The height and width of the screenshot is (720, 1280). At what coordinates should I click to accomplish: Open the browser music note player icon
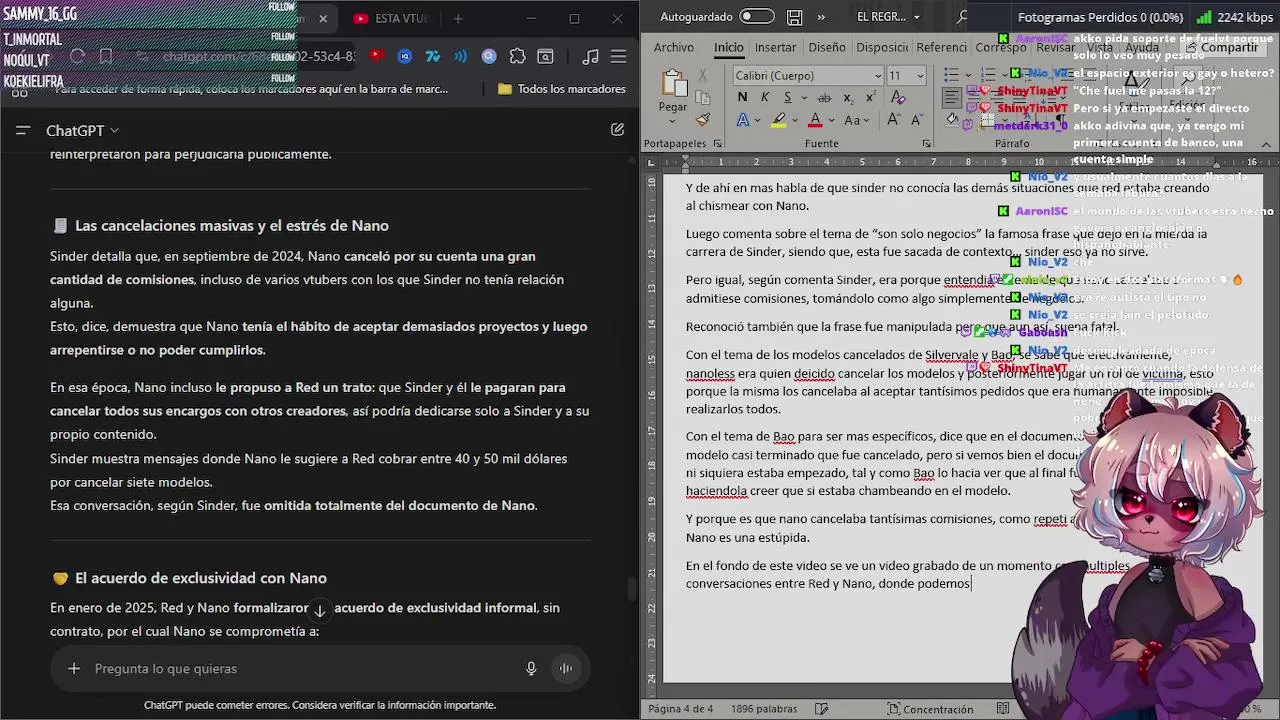[591, 57]
